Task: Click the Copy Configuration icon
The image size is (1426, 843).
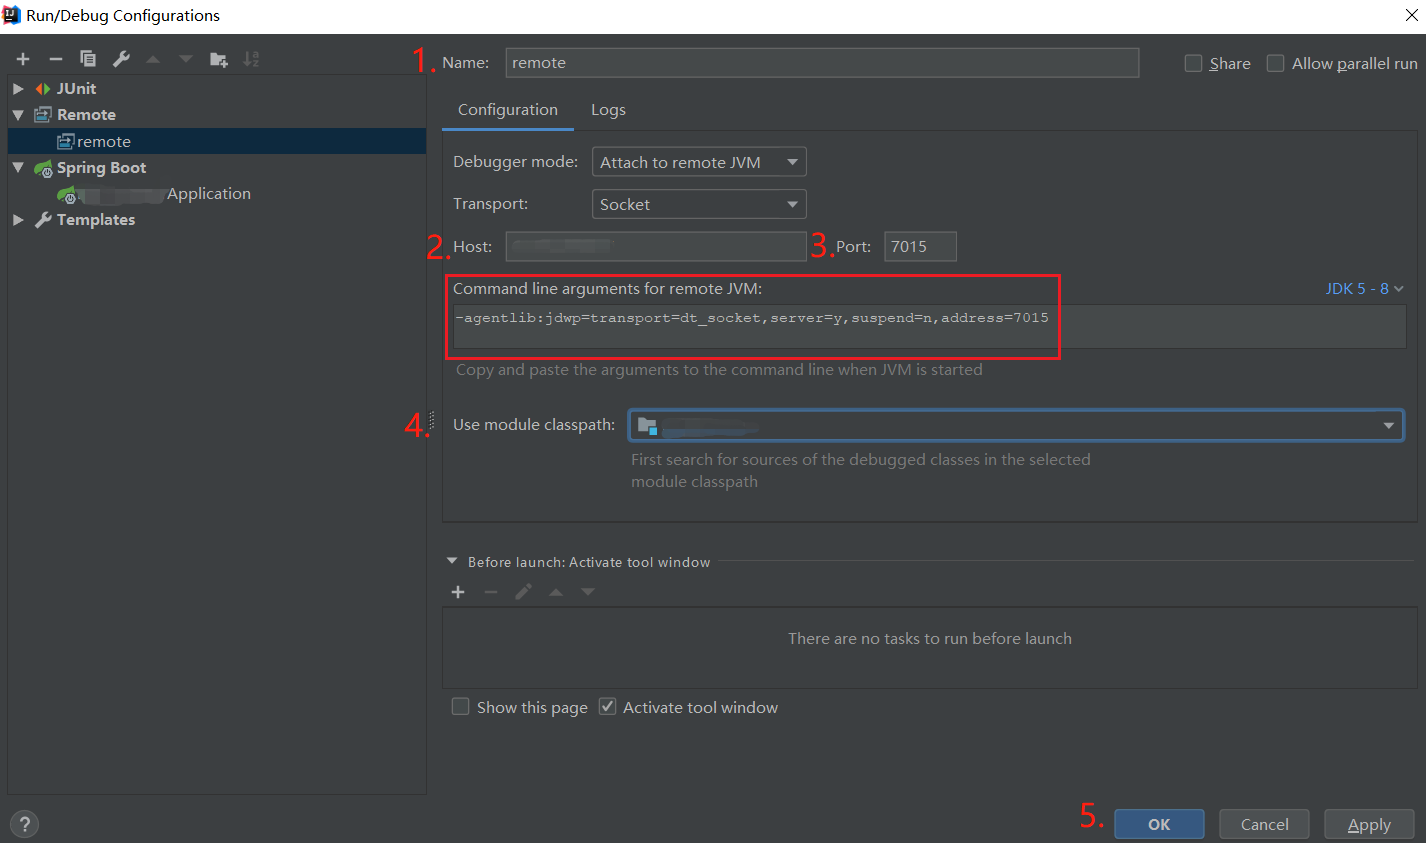Action: point(88,59)
